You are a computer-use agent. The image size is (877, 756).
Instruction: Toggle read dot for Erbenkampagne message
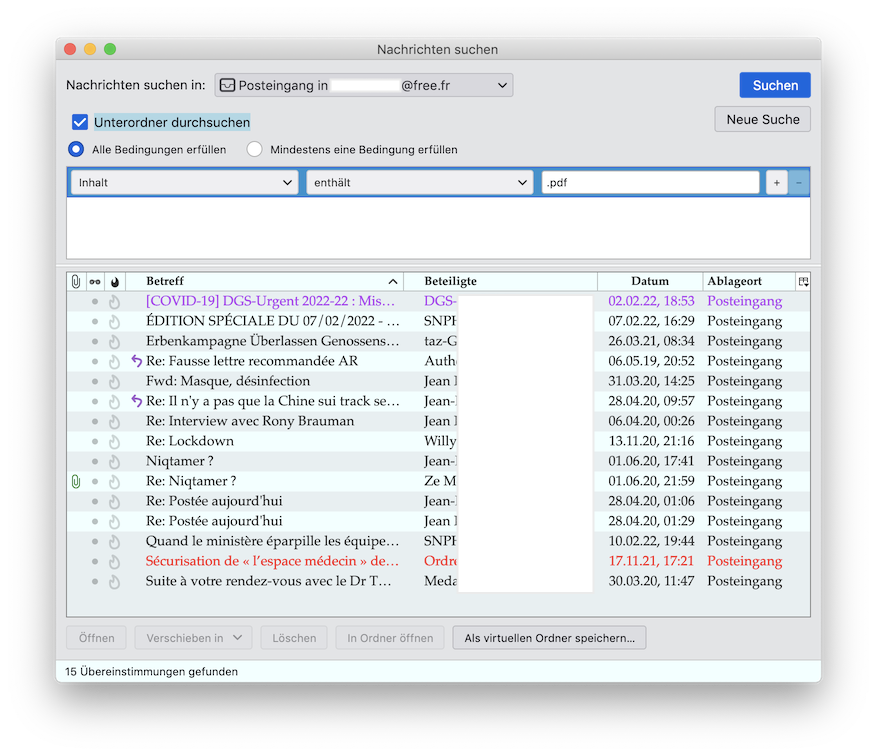pos(95,342)
